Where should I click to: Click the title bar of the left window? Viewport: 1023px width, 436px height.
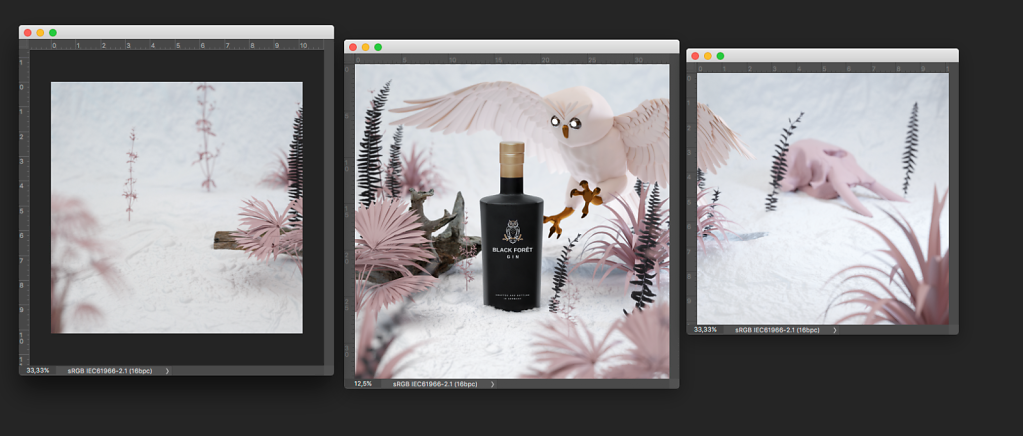click(x=176, y=33)
